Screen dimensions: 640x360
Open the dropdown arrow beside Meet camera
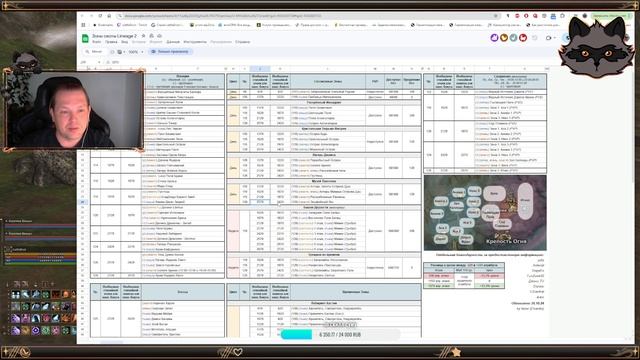click(x=555, y=38)
